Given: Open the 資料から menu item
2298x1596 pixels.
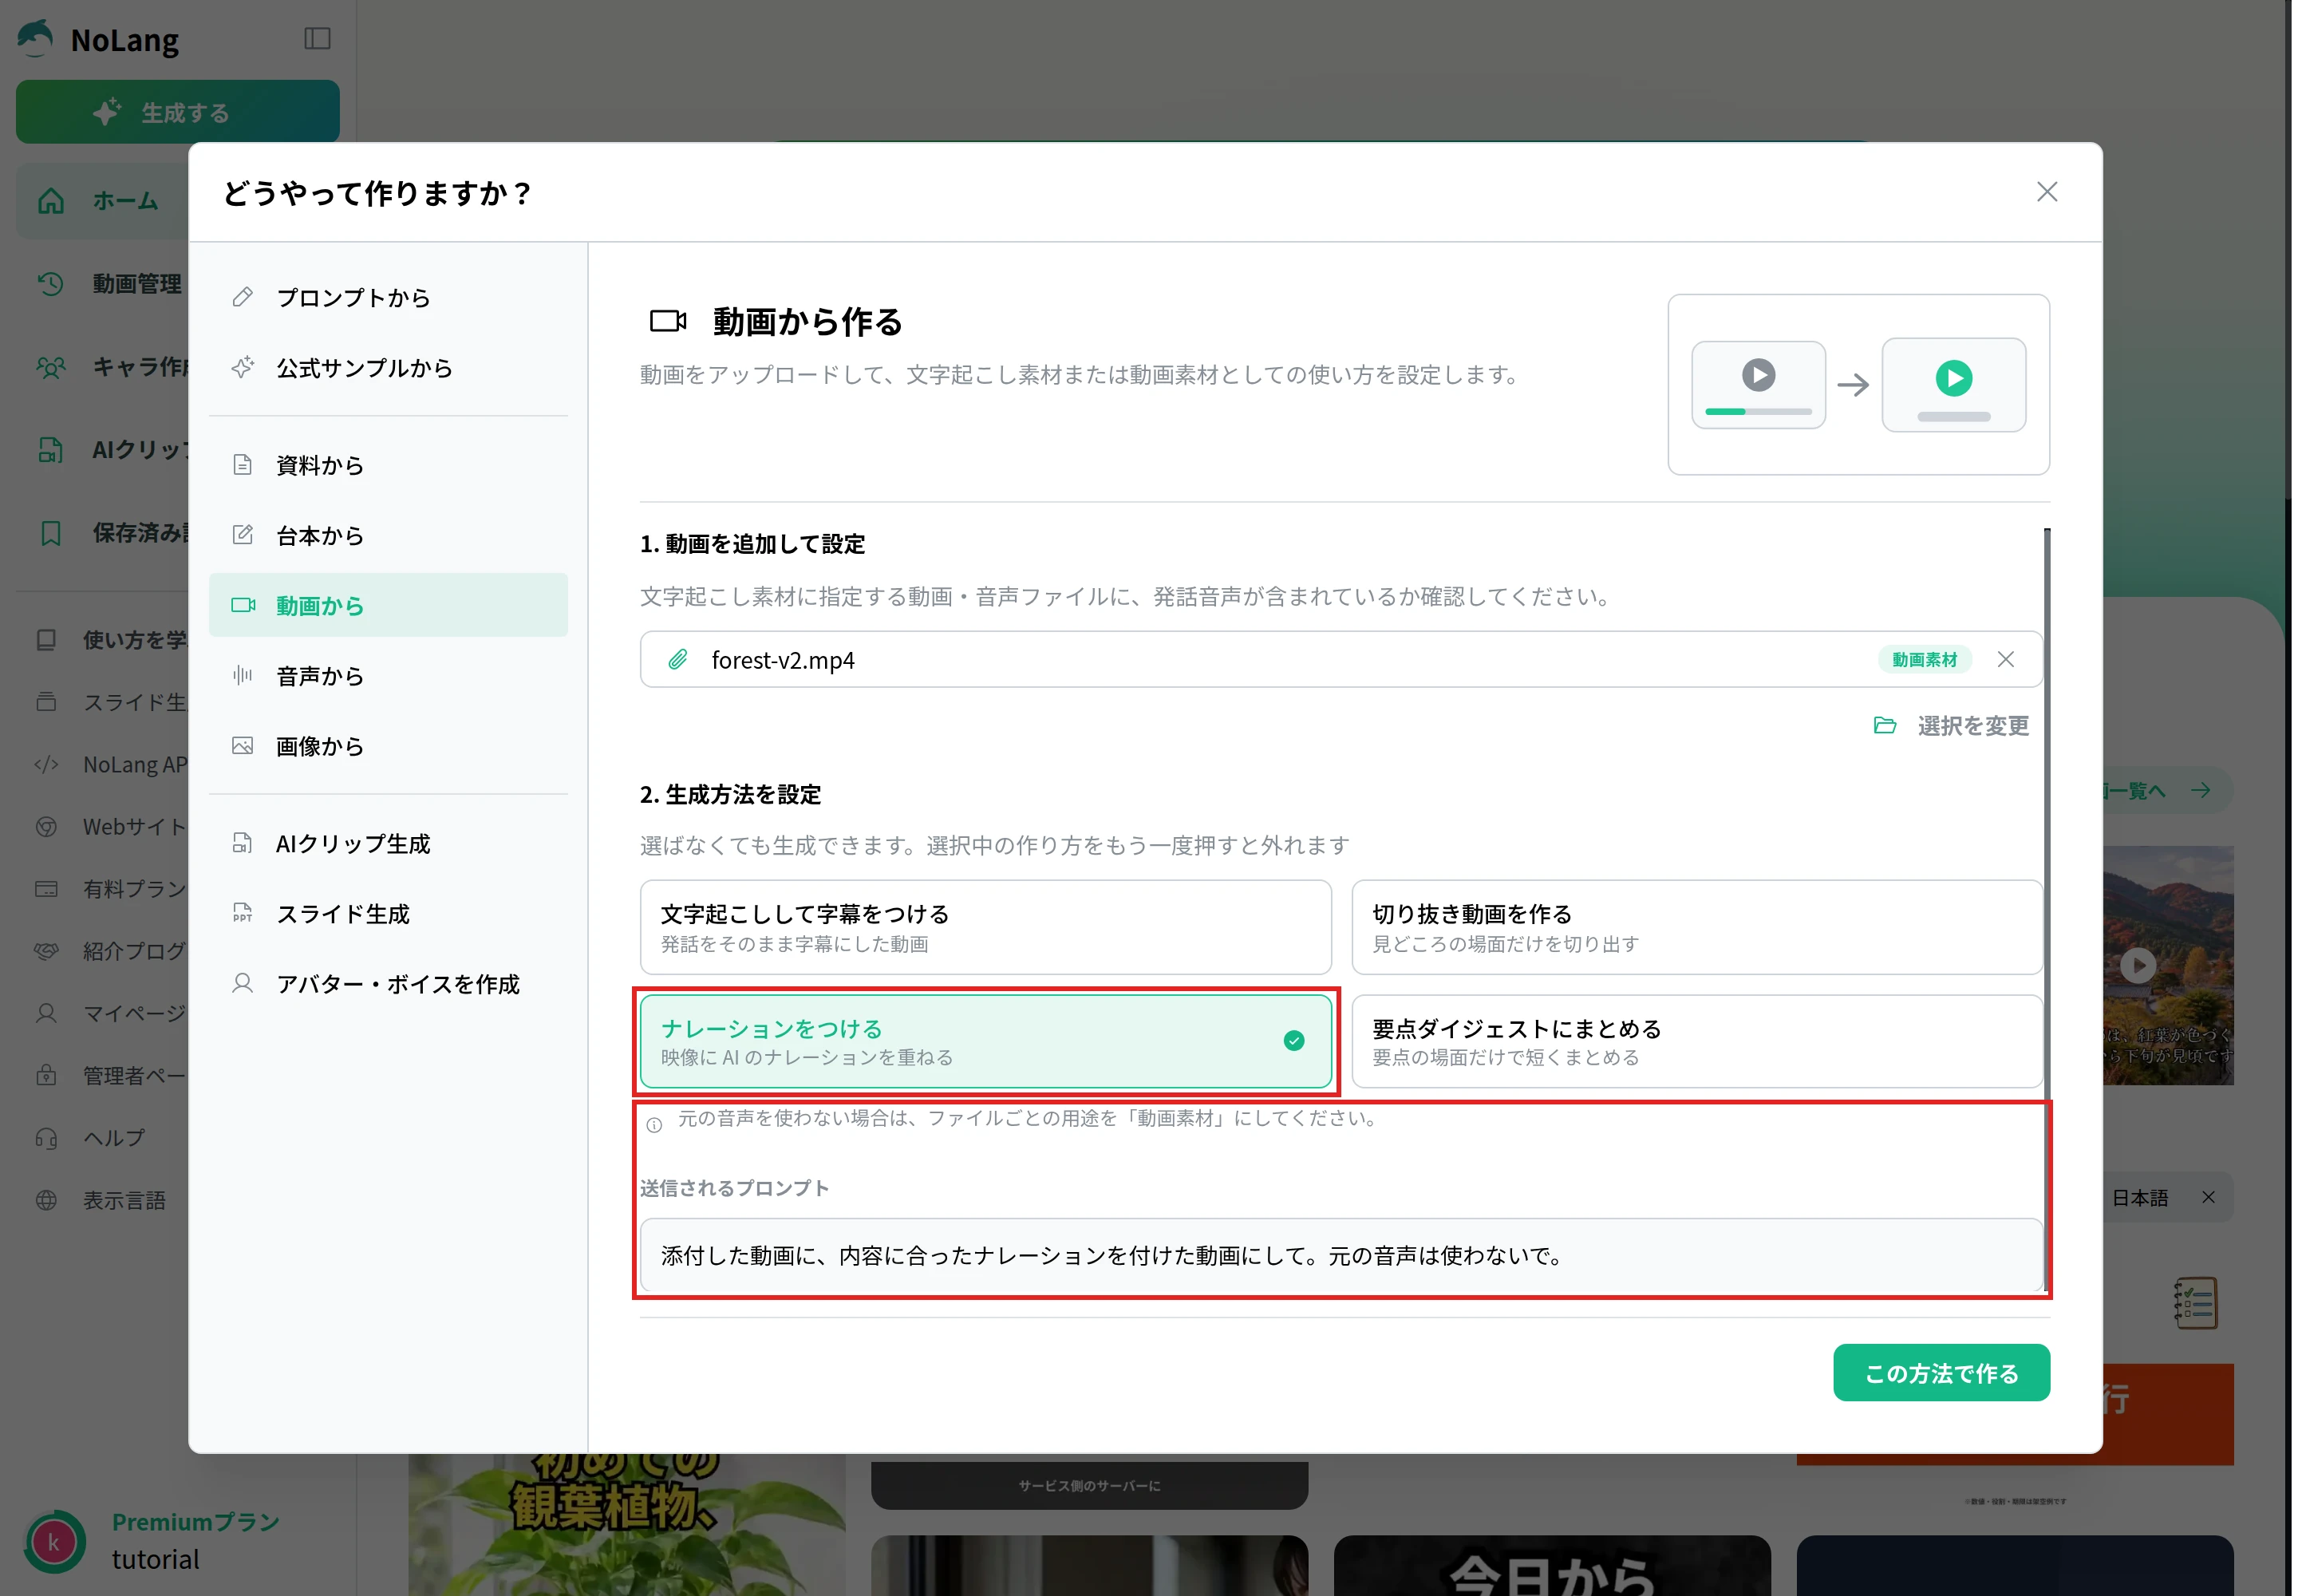Looking at the screenshot, I should 388,465.
